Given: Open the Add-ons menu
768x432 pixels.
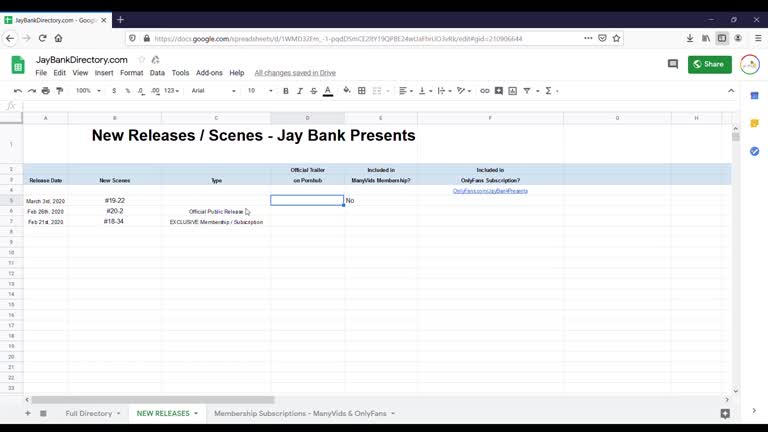Looking at the screenshot, I should 209,72.
